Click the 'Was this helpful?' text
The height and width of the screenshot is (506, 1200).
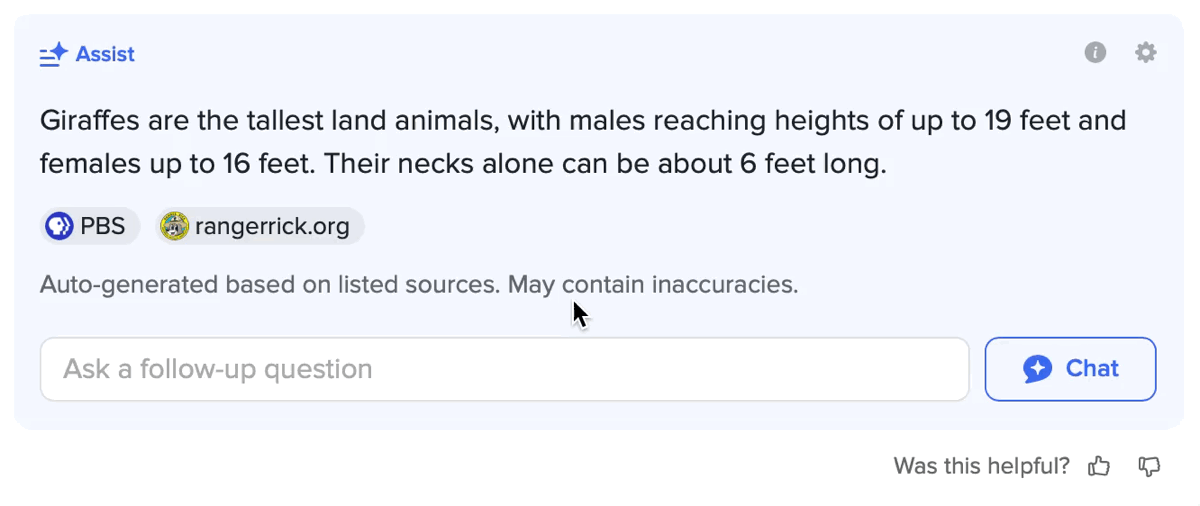tap(981, 466)
